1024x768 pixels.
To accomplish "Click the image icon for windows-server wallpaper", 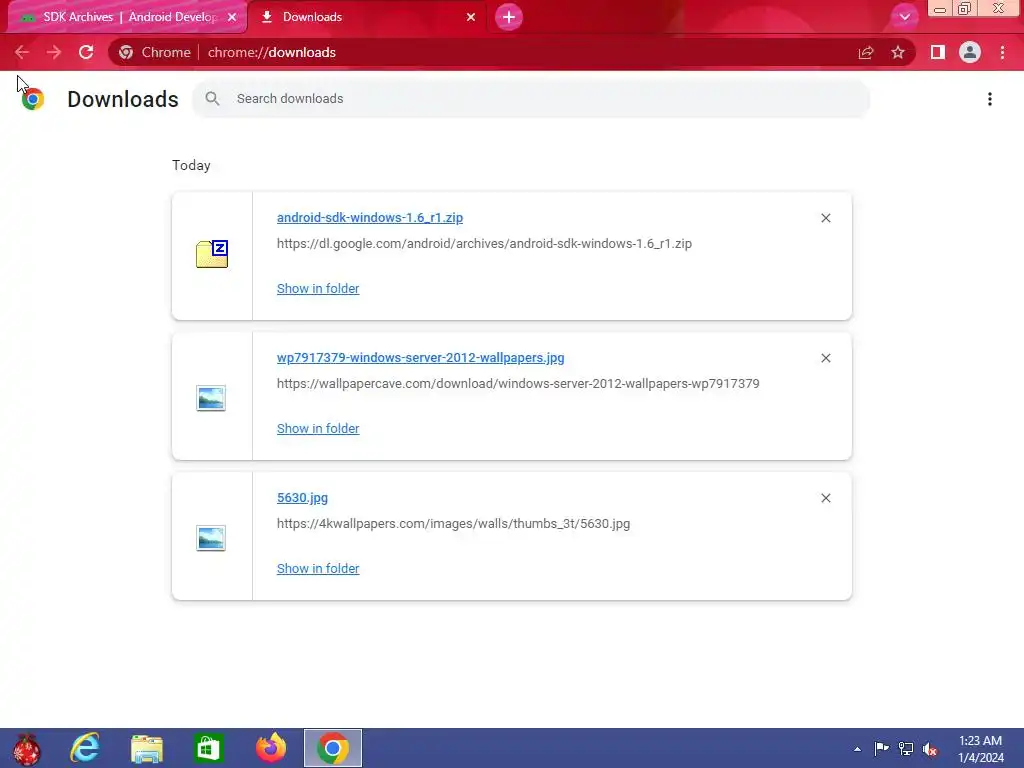I will point(211,398).
